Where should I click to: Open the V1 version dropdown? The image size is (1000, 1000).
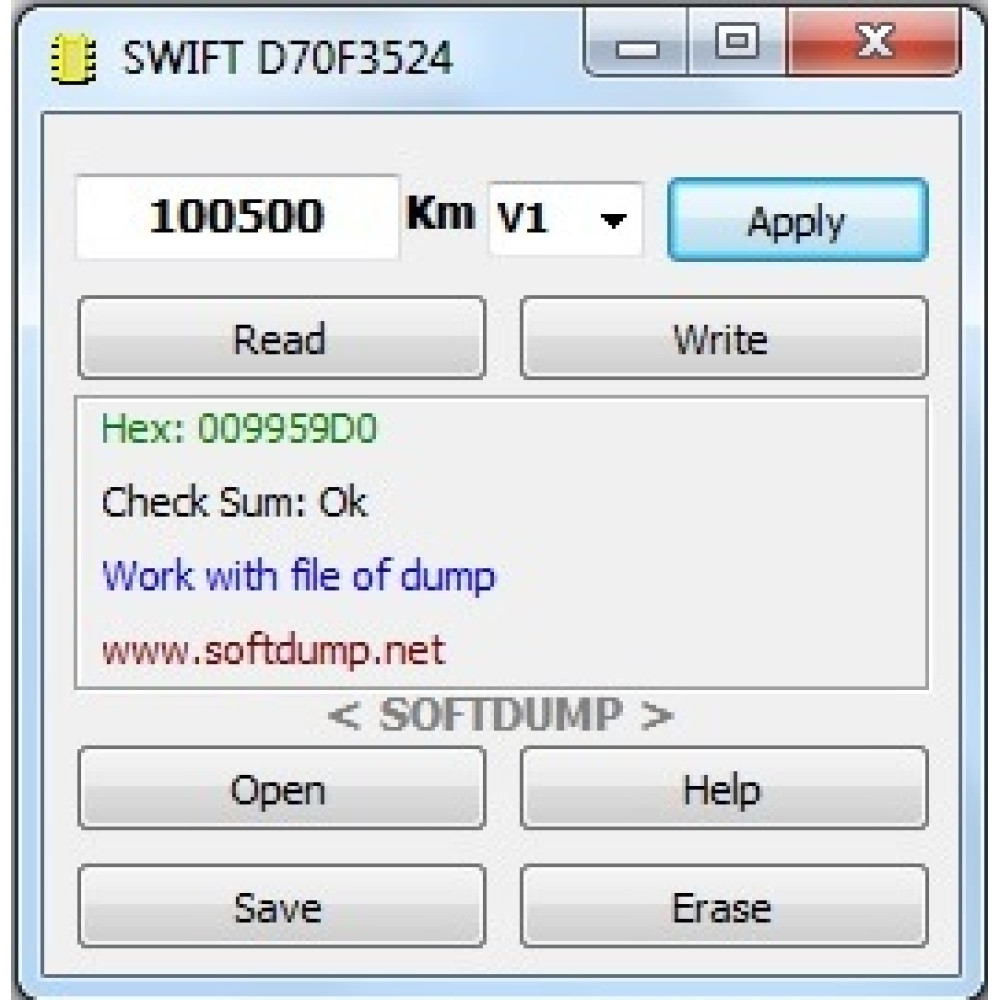pos(566,219)
